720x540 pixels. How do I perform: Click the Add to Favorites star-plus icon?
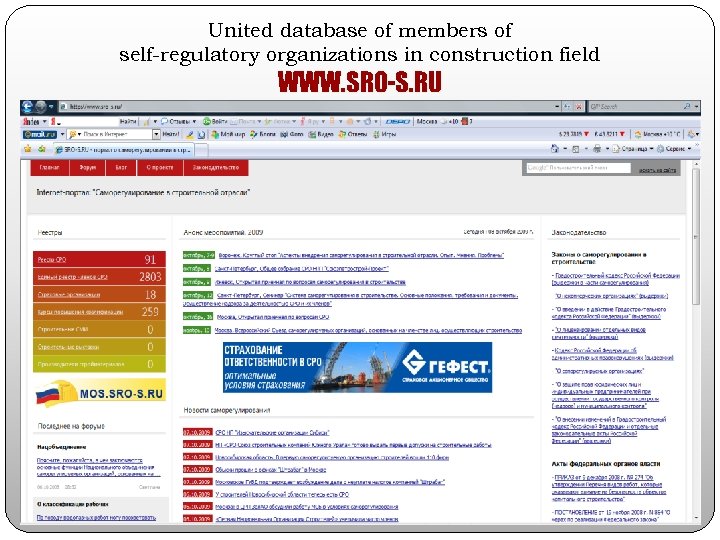pyautogui.click(x=42, y=149)
